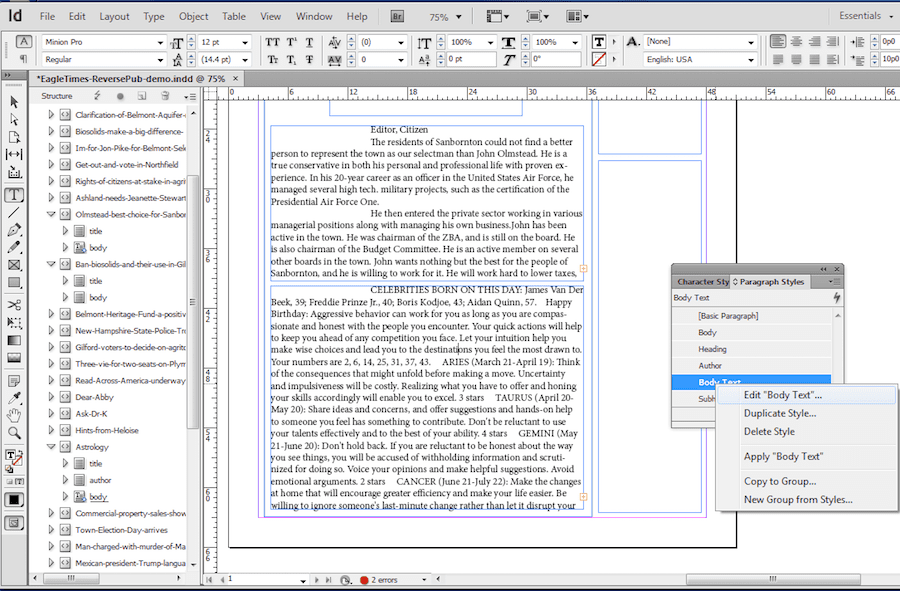Select the Pen tool
The height and width of the screenshot is (591, 900).
tap(14, 230)
